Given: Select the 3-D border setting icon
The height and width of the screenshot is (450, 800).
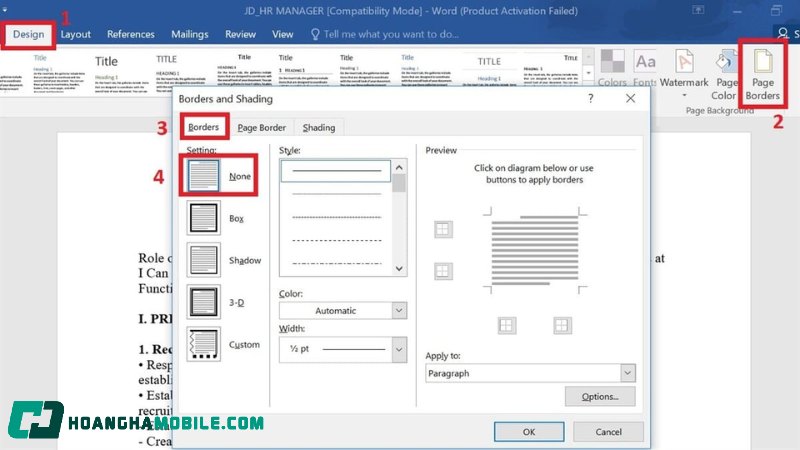Looking at the screenshot, I should point(203,301).
